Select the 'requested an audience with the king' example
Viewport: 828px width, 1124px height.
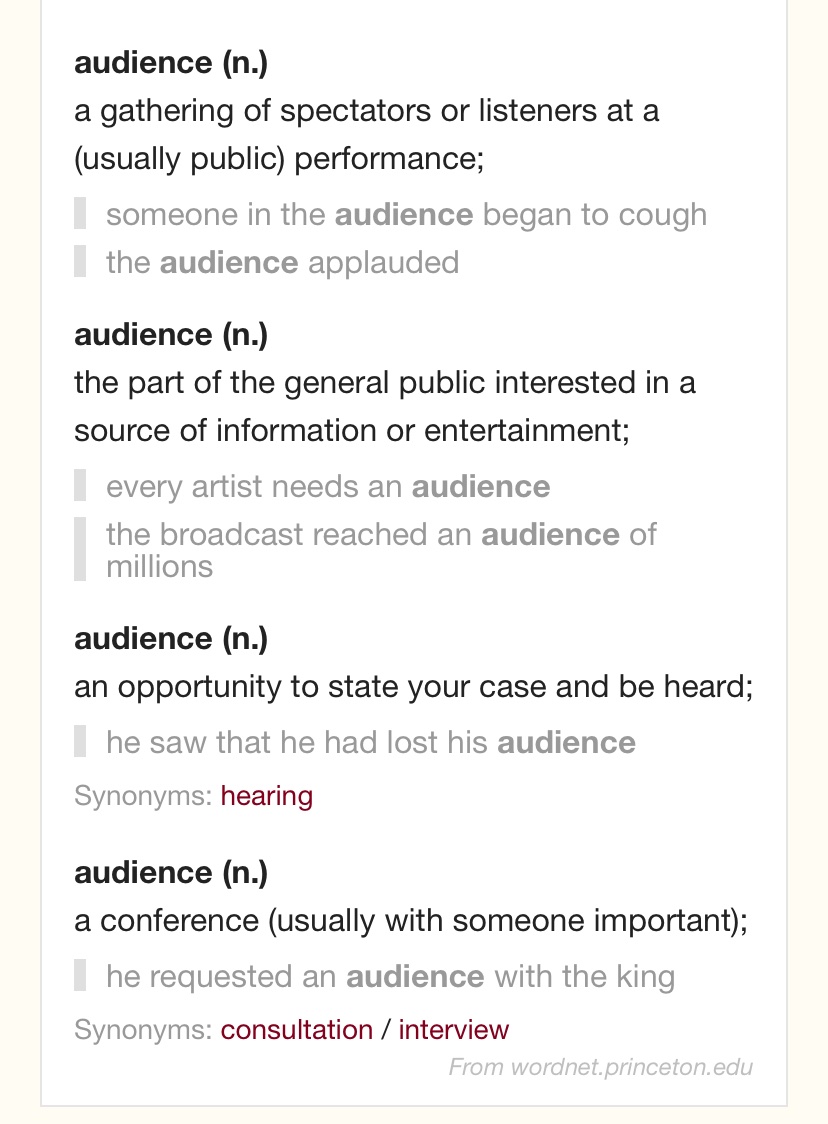(x=390, y=976)
